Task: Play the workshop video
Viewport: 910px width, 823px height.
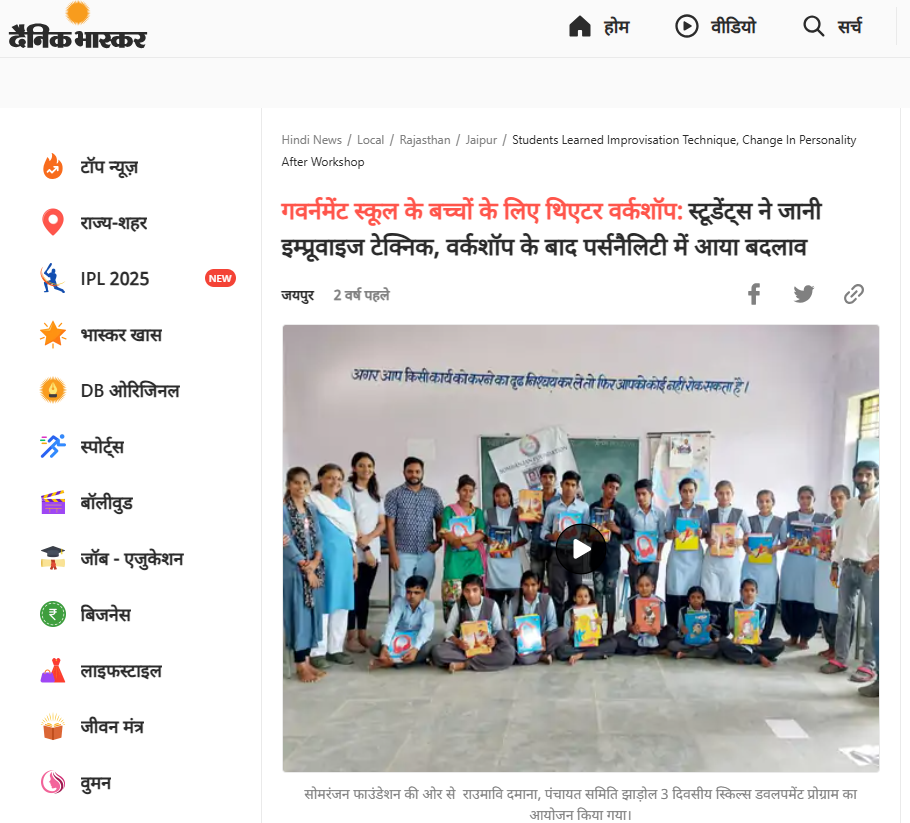Action: (581, 548)
